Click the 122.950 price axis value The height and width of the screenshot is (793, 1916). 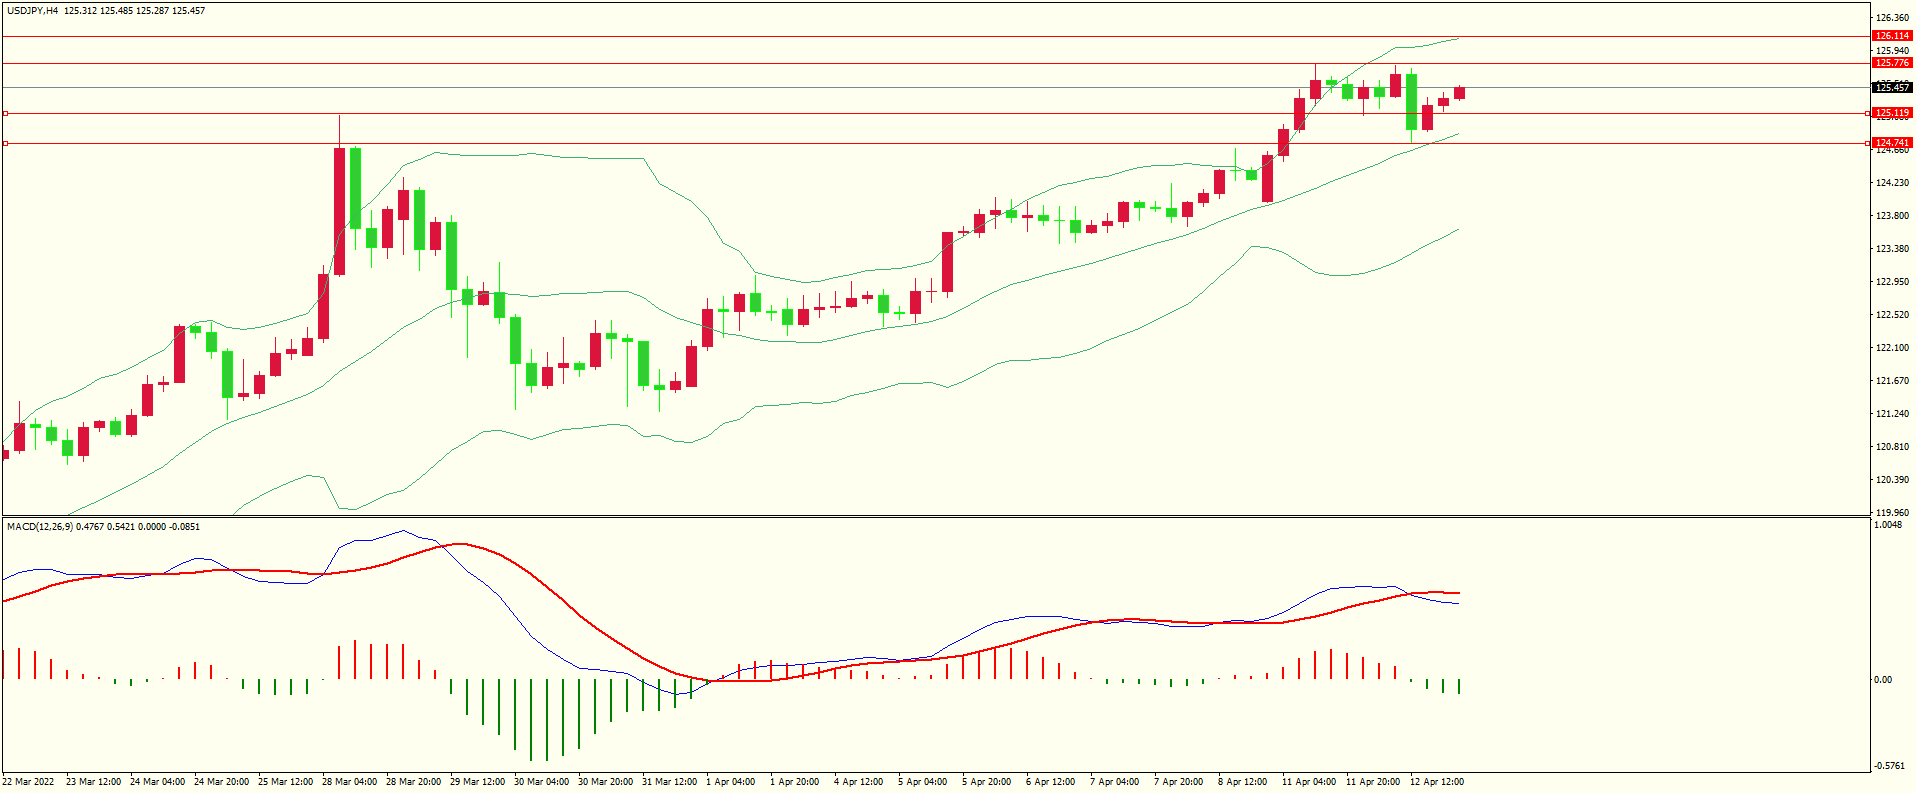[1892, 282]
